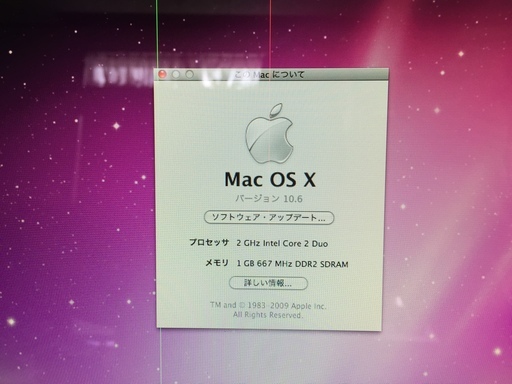Click the minimize button in the title bar
Screen dimensions: 512x384
pyautogui.click(x=176, y=74)
